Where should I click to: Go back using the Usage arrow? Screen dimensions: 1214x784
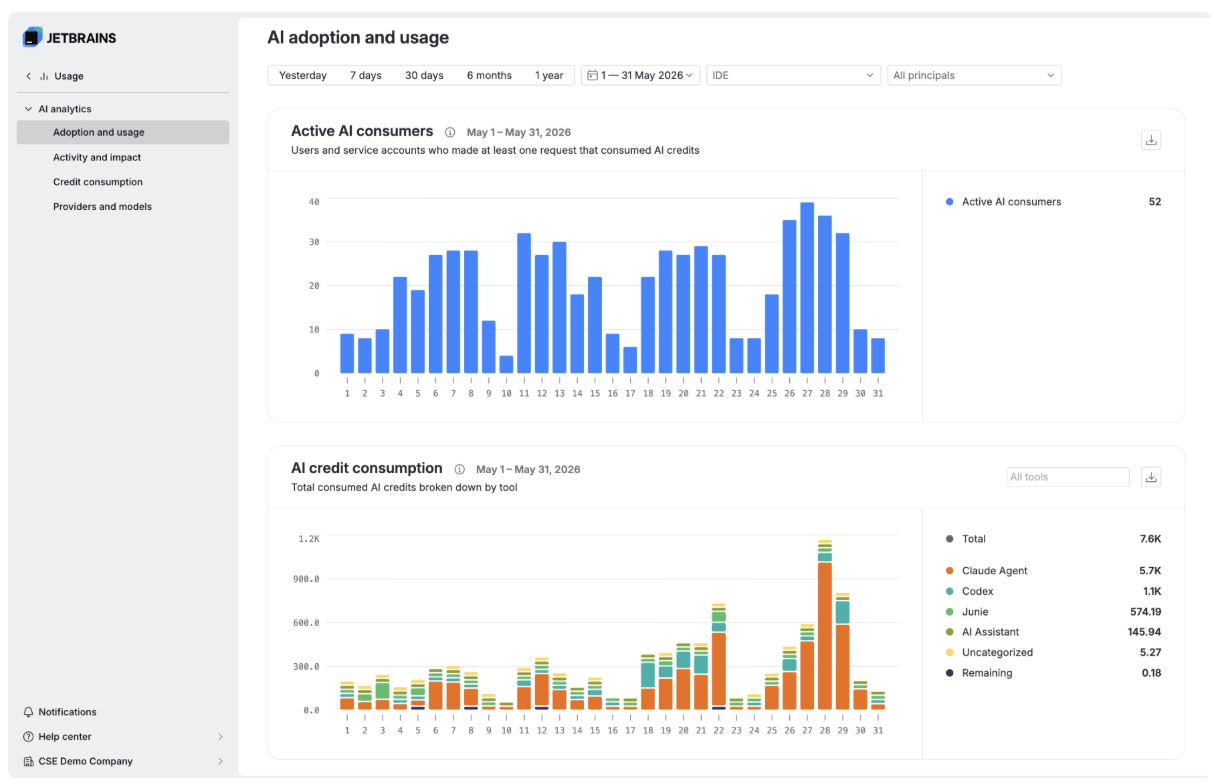(28, 76)
